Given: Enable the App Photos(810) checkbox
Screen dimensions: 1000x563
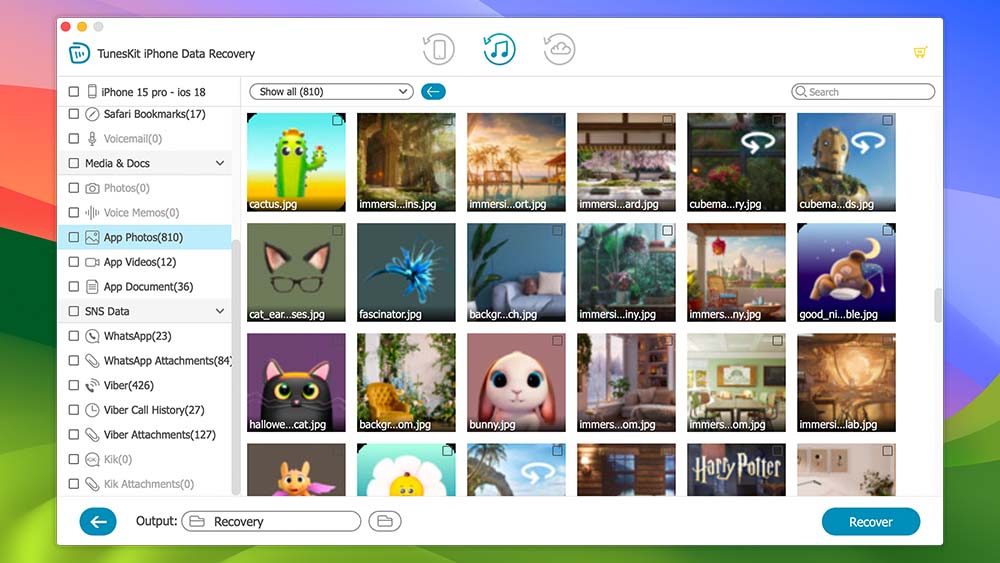Looking at the screenshot, I should coord(74,237).
